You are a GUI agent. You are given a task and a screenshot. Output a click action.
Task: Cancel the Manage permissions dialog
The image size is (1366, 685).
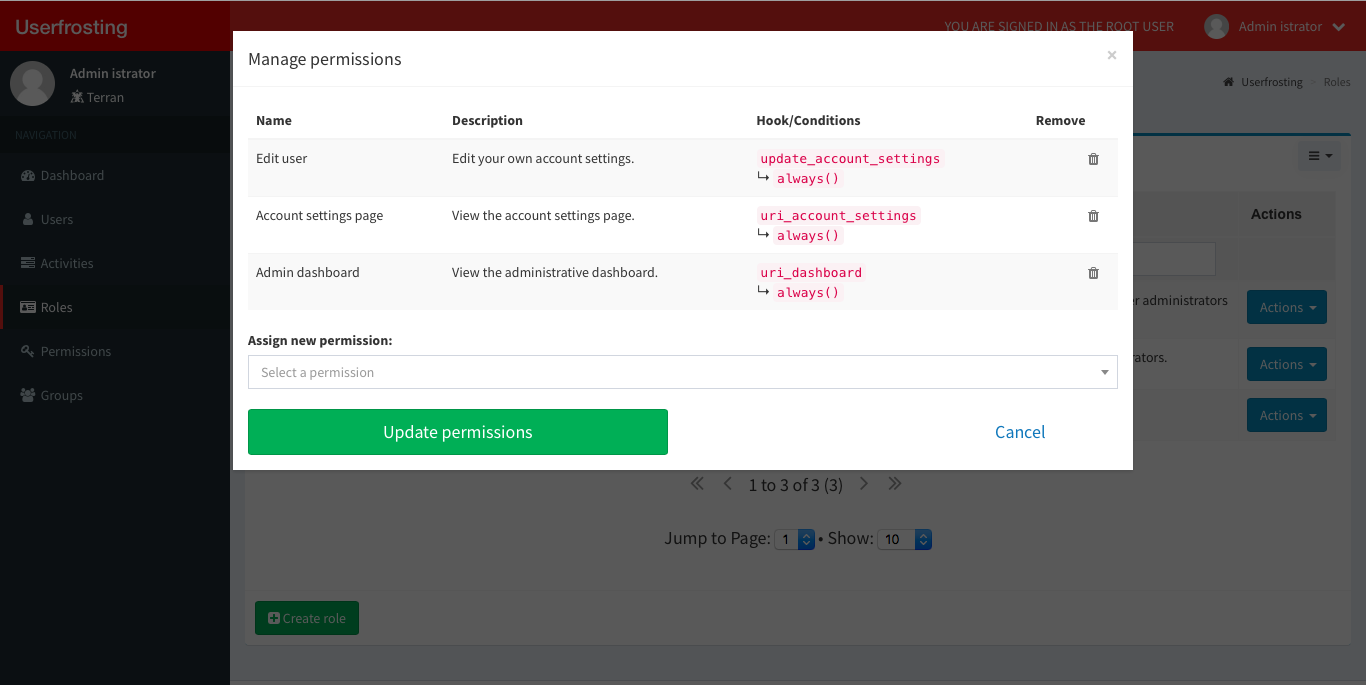pos(1020,432)
